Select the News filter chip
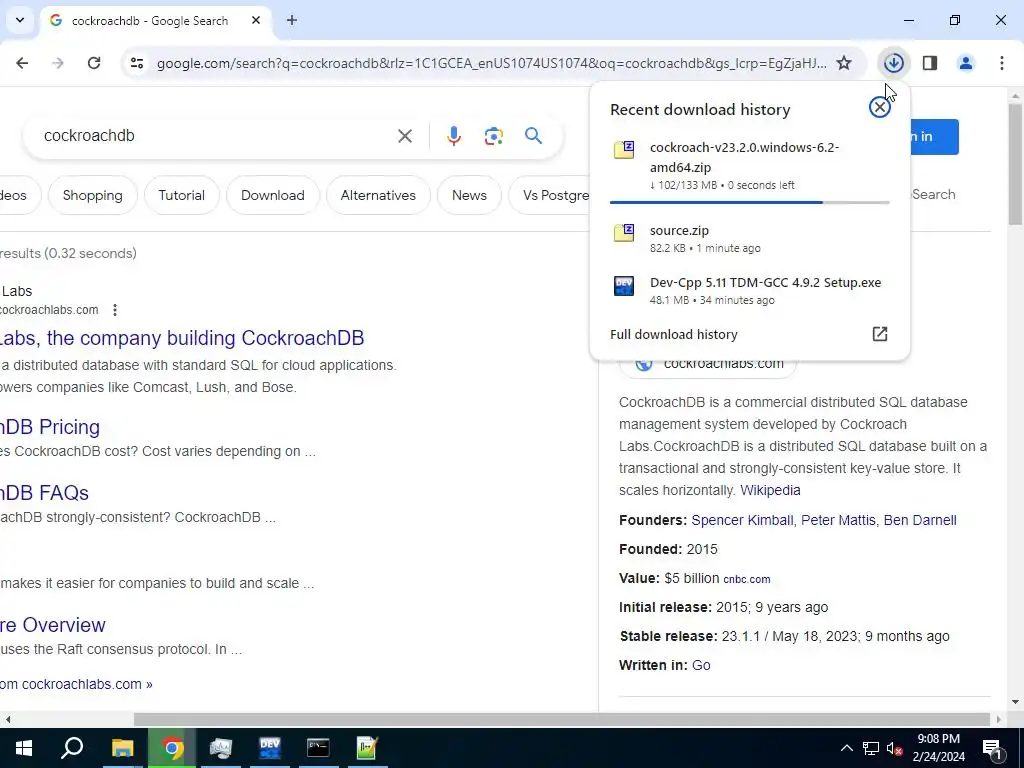 click(469, 195)
